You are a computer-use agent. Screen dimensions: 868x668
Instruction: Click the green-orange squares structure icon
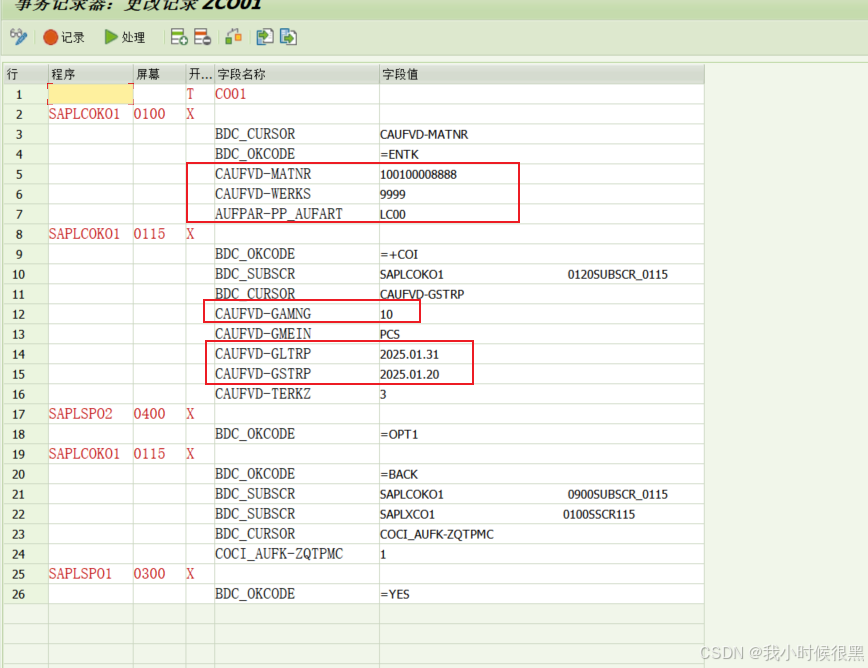(234, 37)
